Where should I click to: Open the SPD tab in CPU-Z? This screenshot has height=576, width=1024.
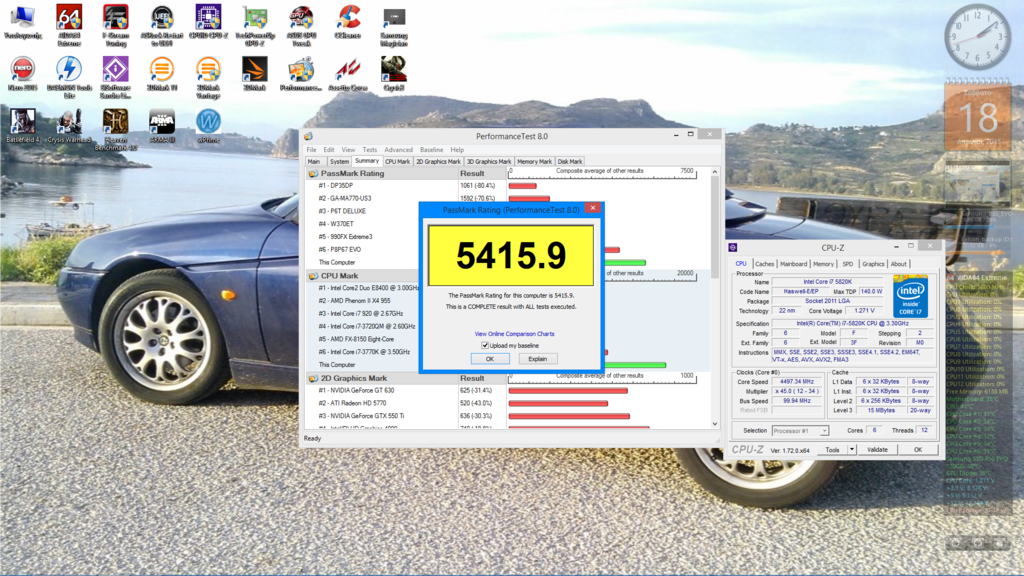click(848, 264)
